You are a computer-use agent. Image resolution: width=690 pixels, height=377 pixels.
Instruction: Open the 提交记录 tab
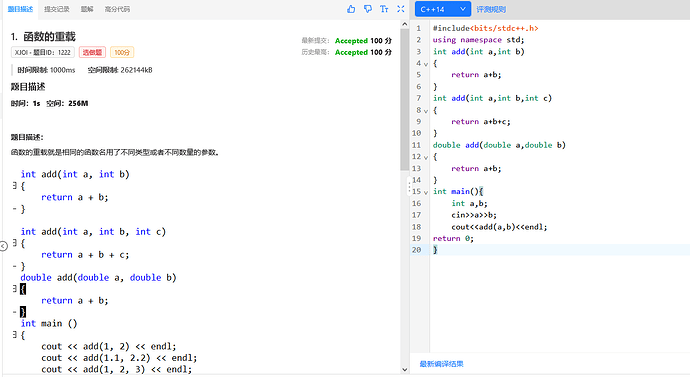(57, 9)
